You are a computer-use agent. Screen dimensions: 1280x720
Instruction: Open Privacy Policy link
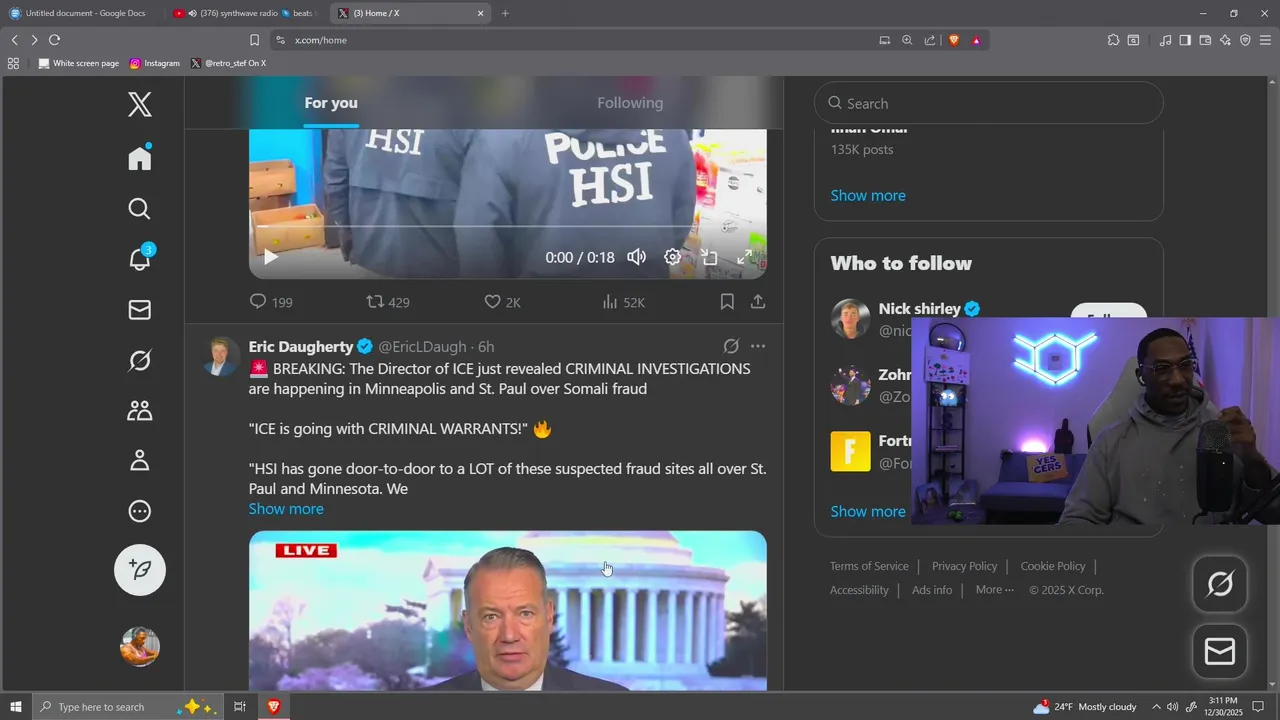(x=964, y=566)
